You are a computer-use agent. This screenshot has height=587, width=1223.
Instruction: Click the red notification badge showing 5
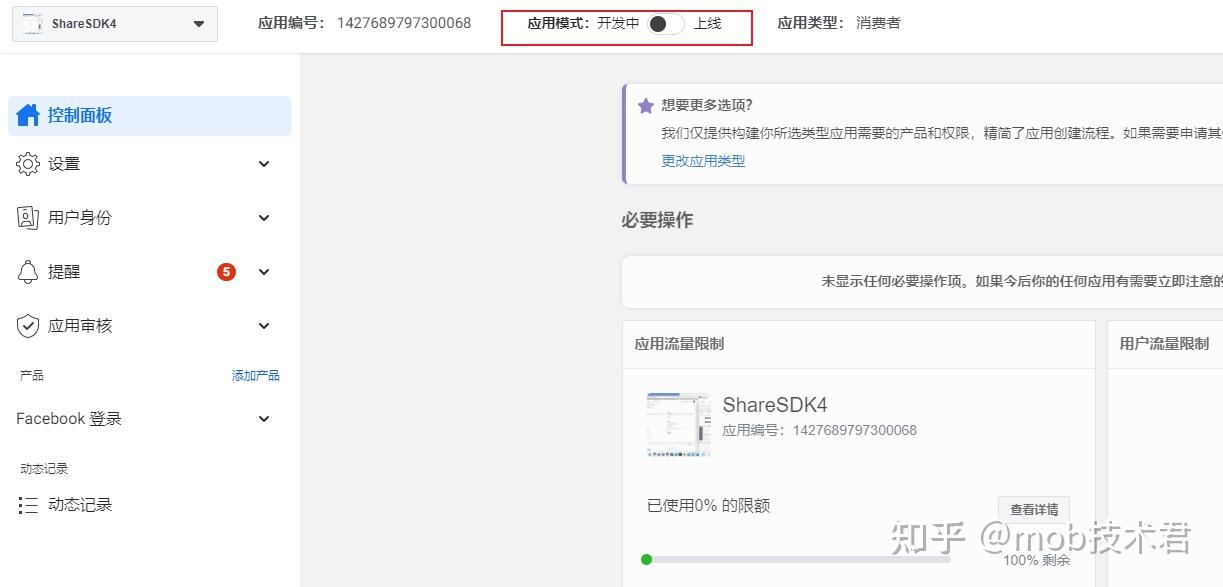click(x=225, y=271)
